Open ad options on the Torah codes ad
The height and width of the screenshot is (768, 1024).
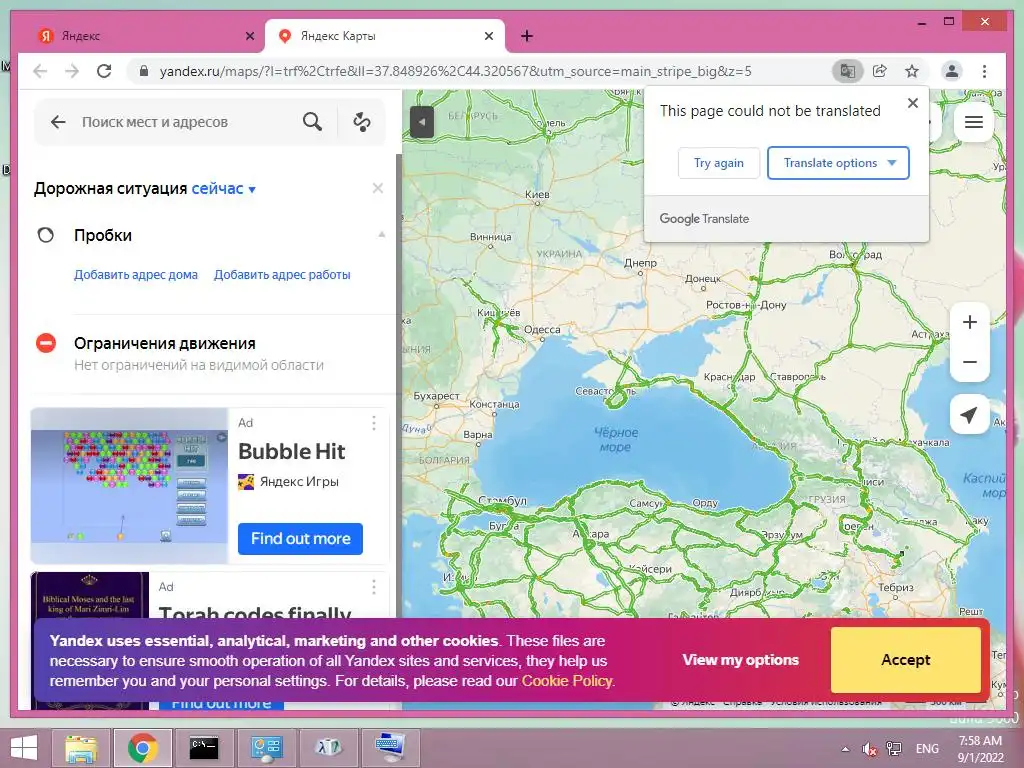point(374,587)
